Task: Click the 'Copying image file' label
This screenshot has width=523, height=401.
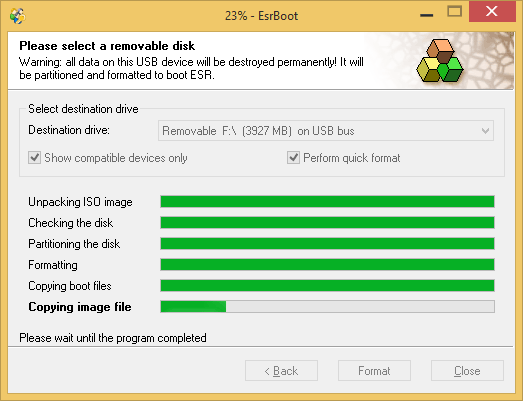Action: [80, 307]
